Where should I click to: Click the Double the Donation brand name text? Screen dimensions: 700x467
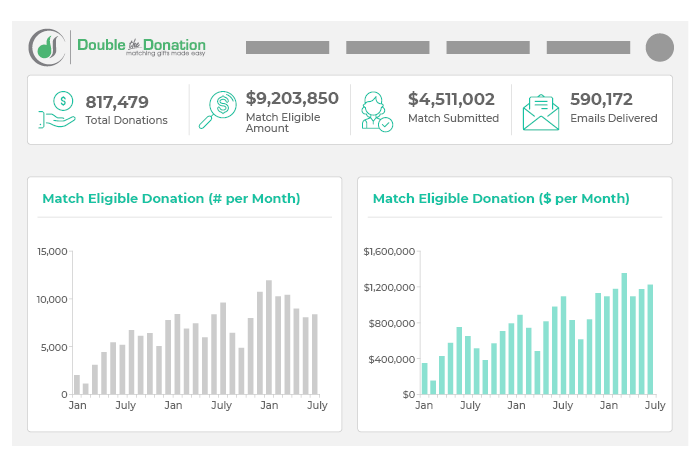pos(141,46)
